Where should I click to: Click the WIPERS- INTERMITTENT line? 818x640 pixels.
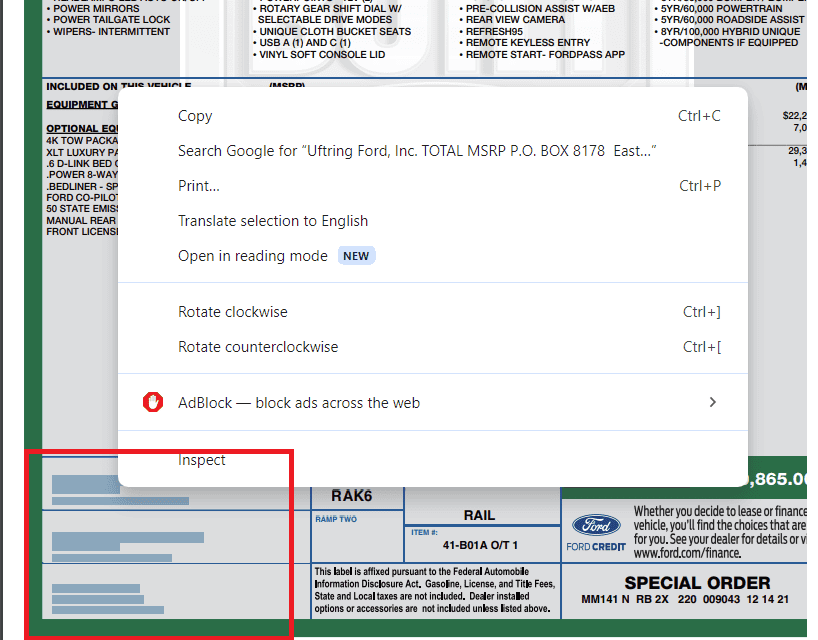(x=111, y=31)
